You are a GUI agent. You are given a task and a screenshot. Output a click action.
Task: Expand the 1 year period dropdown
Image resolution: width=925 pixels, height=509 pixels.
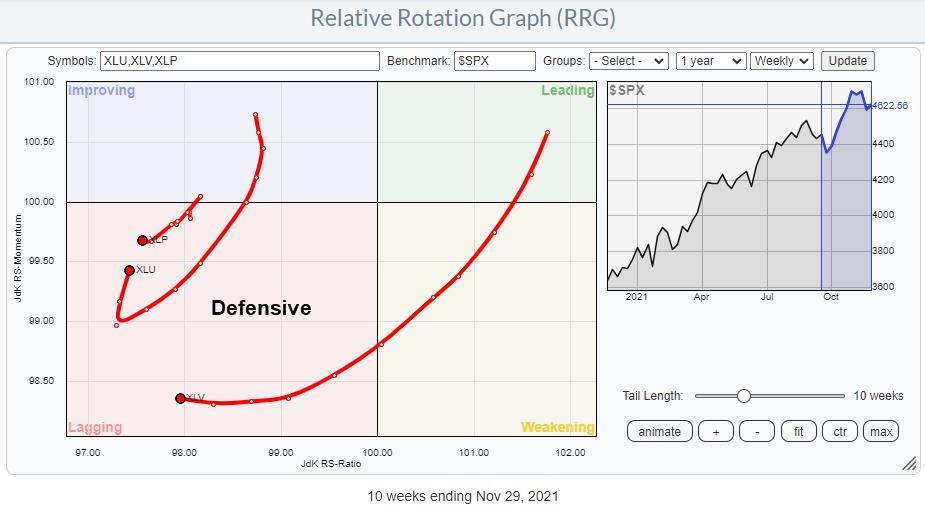click(x=710, y=61)
